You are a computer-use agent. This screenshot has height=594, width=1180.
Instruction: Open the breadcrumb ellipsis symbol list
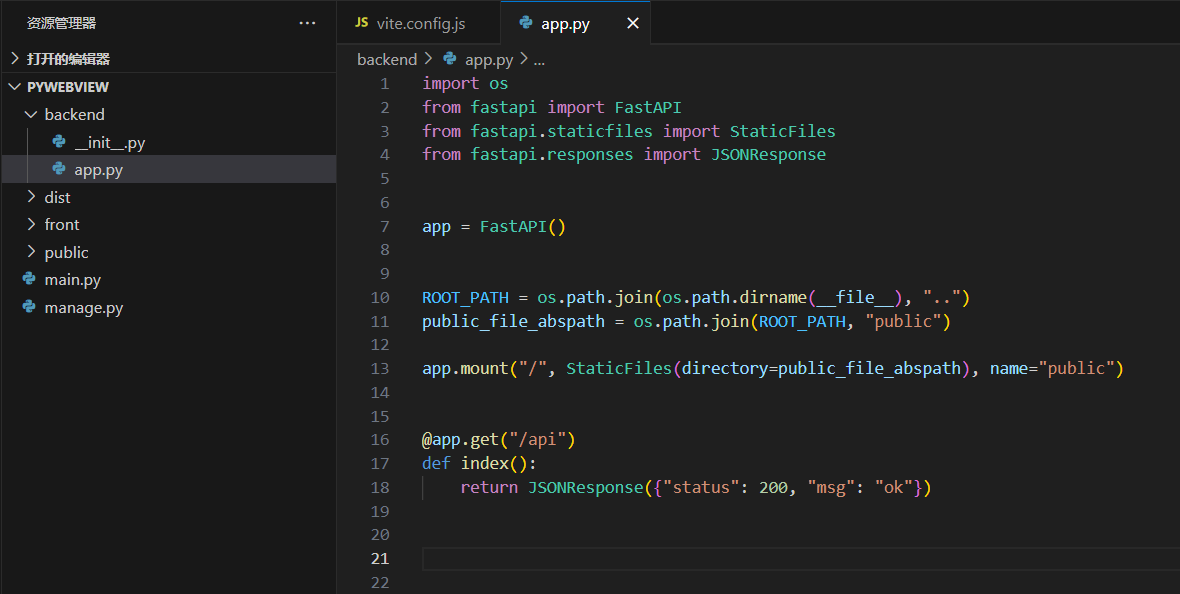[539, 60]
